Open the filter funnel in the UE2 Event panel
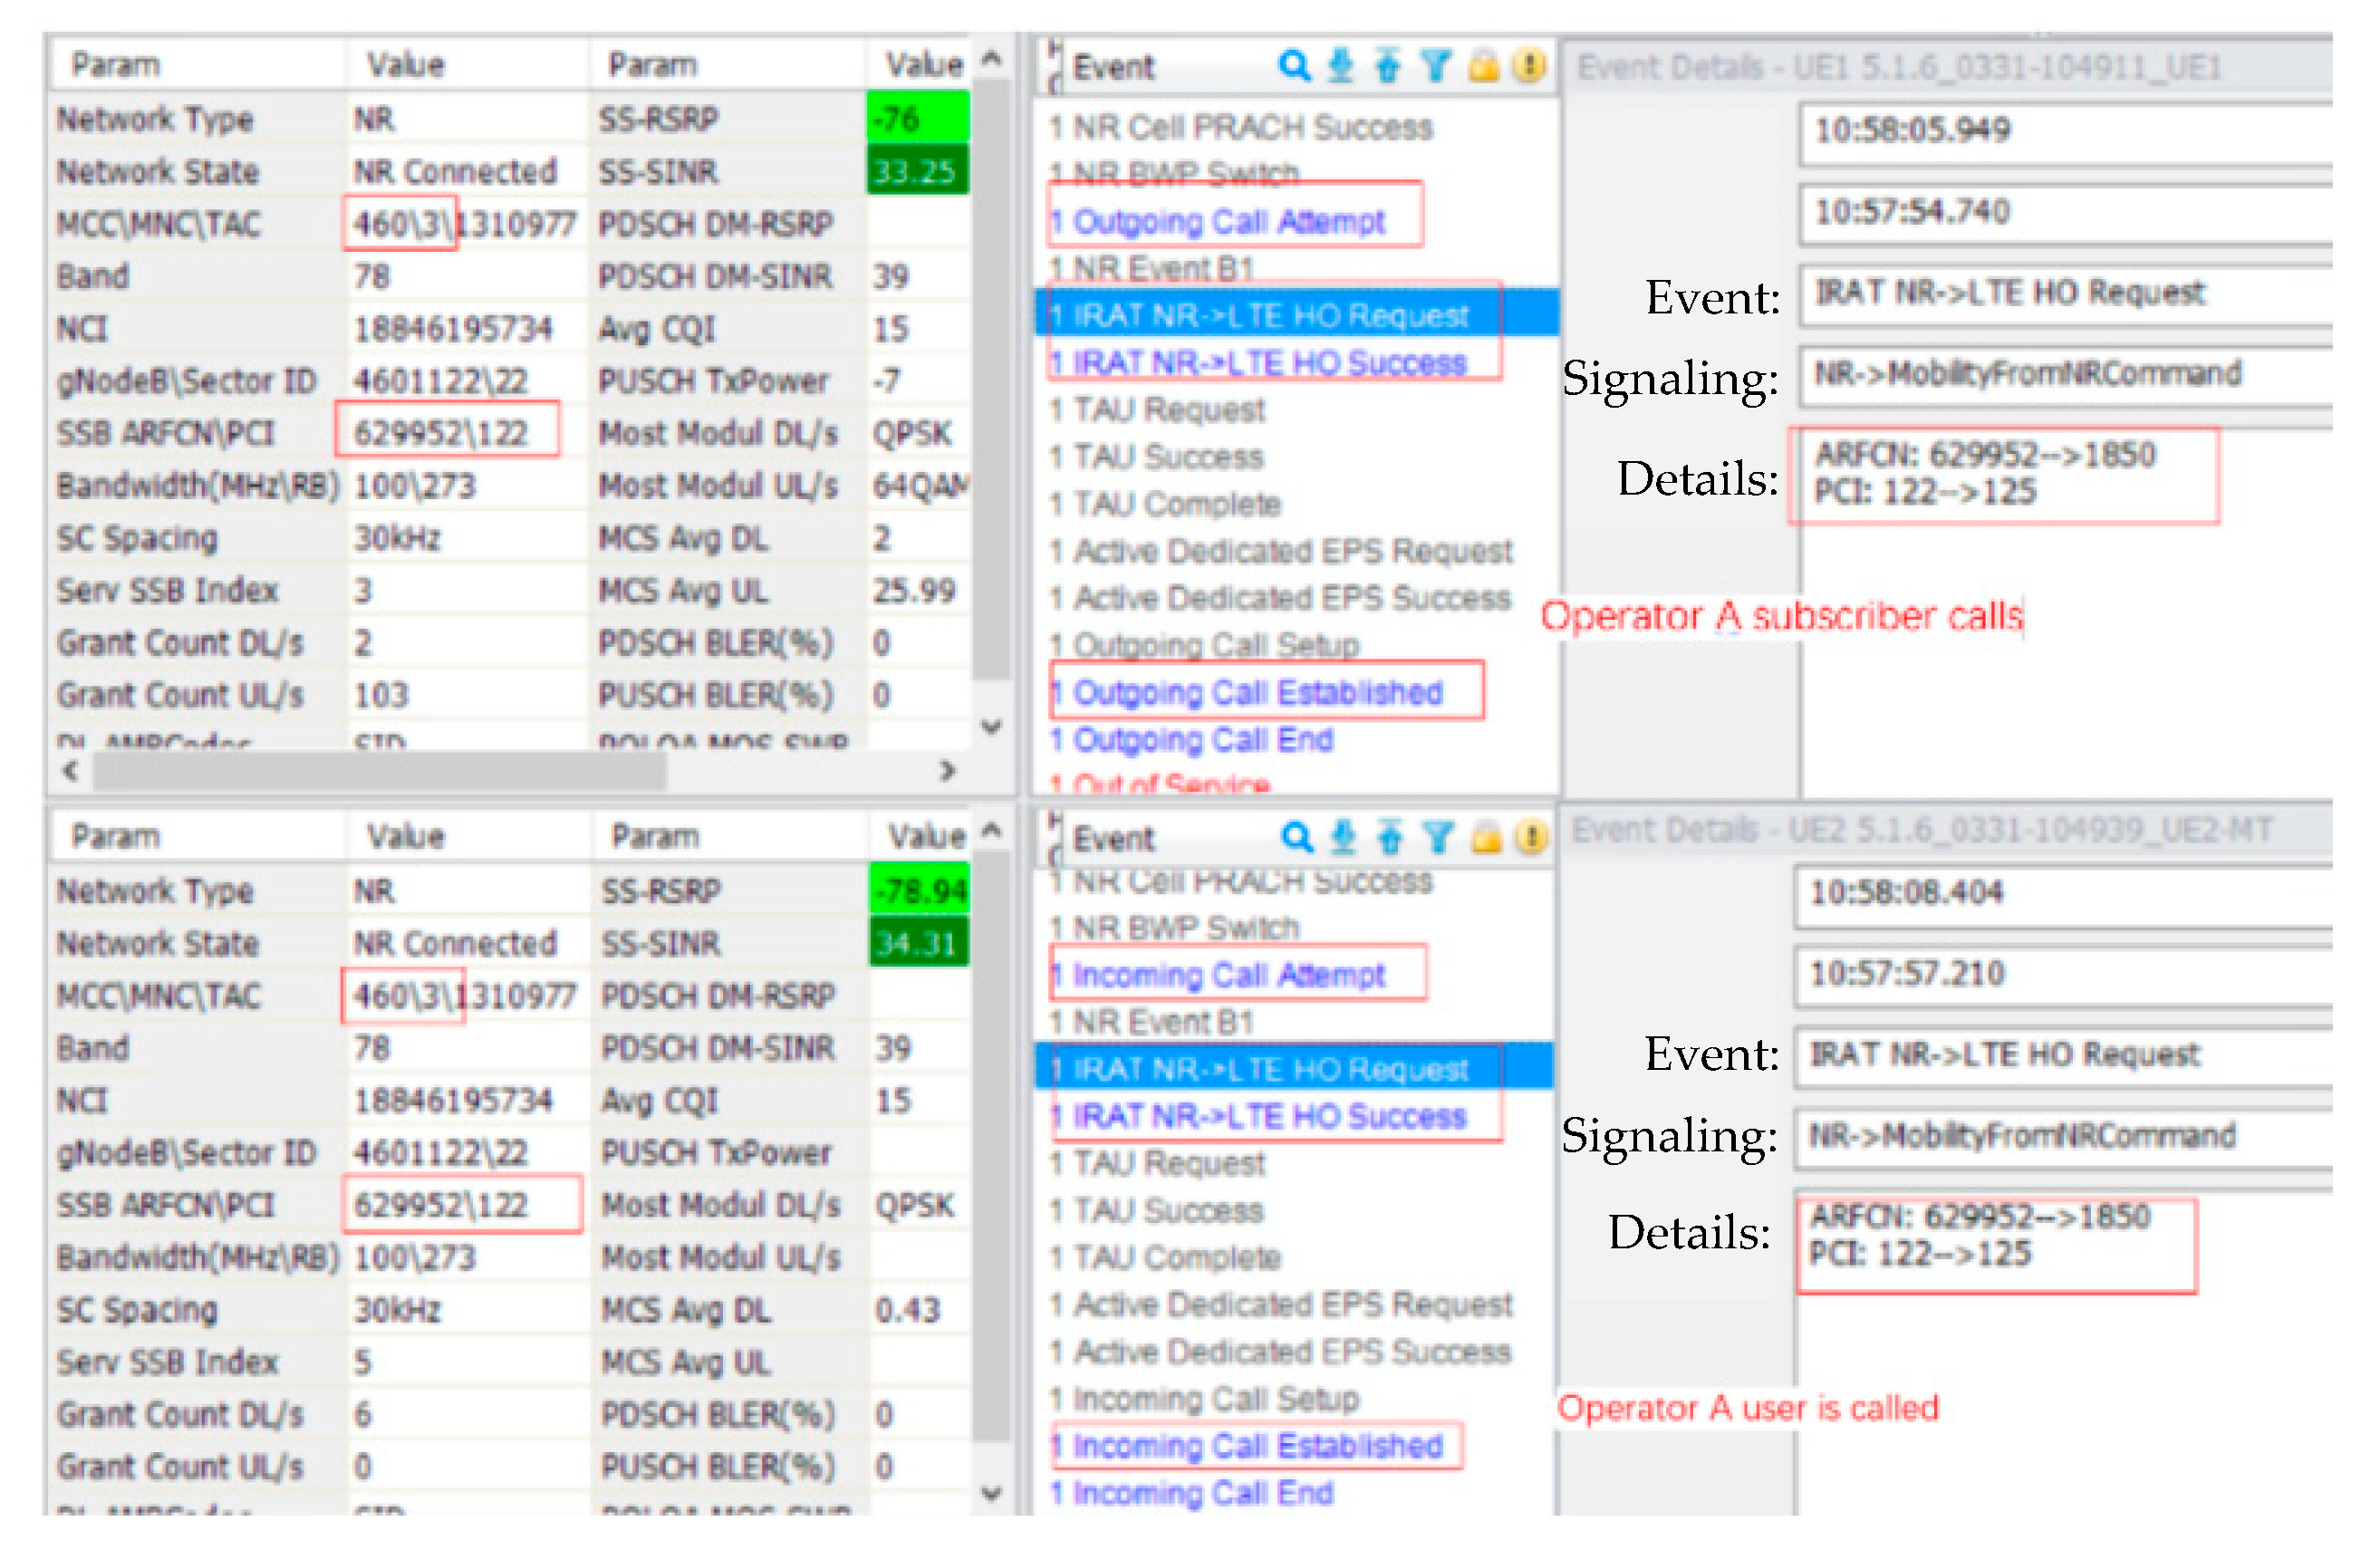The height and width of the screenshot is (1550, 2380). 1438,838
